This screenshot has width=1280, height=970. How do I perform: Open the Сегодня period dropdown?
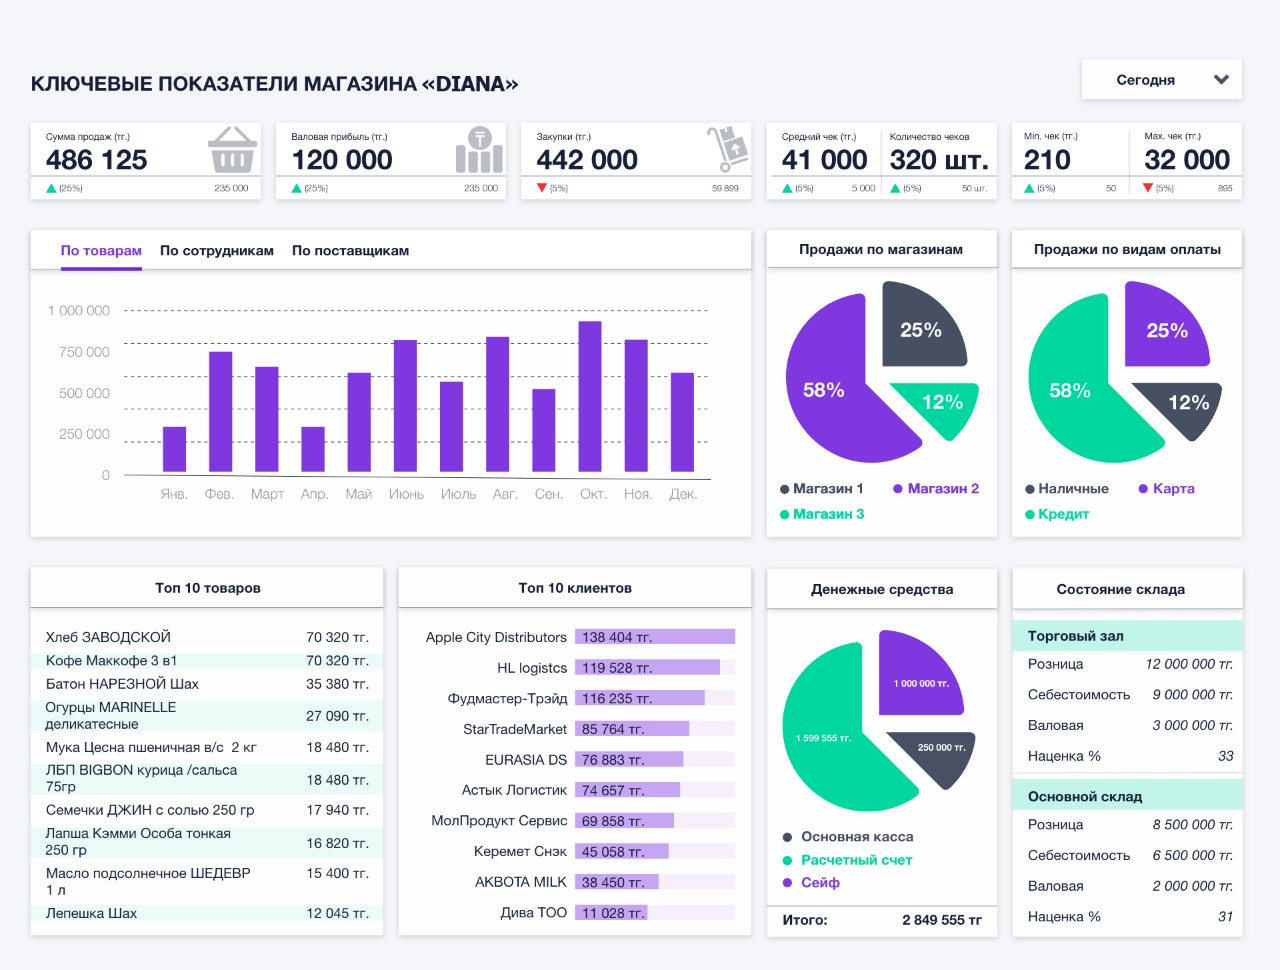pos(1160,80)
